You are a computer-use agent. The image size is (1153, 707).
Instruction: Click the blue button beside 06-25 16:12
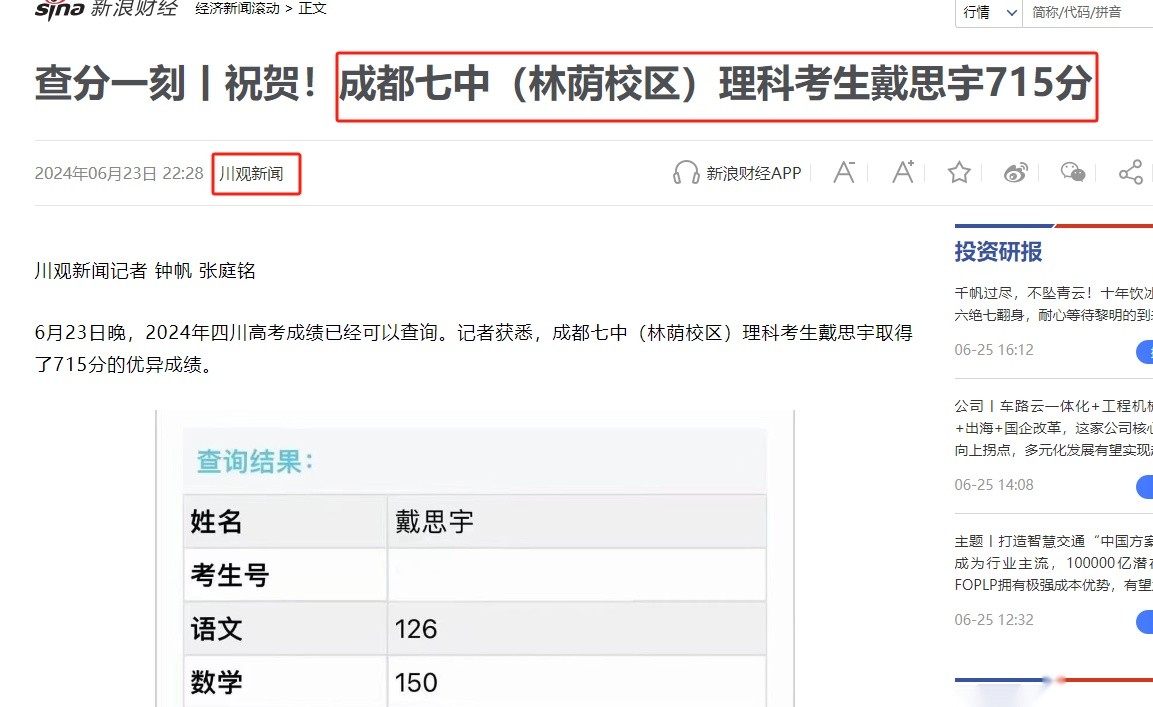(x=1144, y=351)
